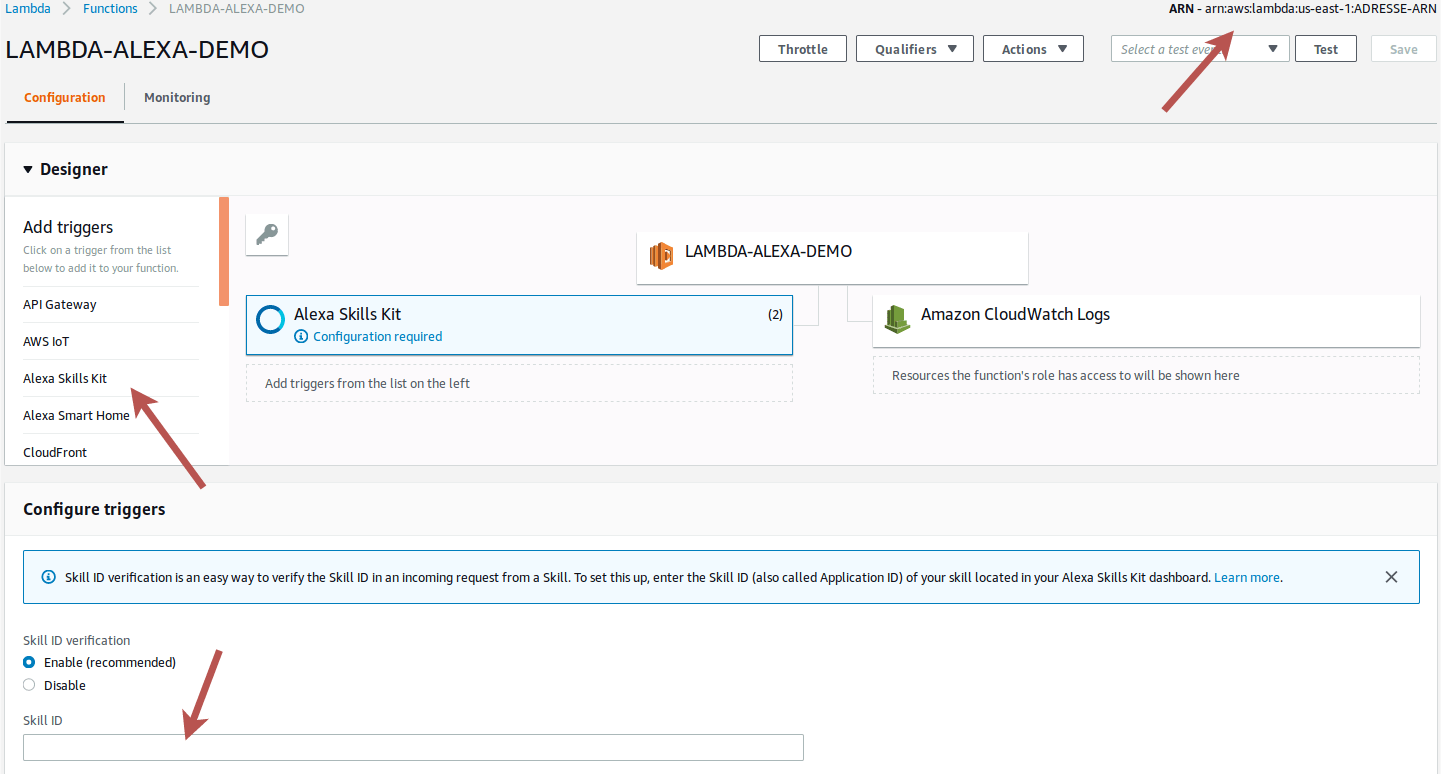The width and height of the screenshot is (1441, 775).
Task: Dismiss the Skill ID verification banner
Action: (x=1391, y=577)
